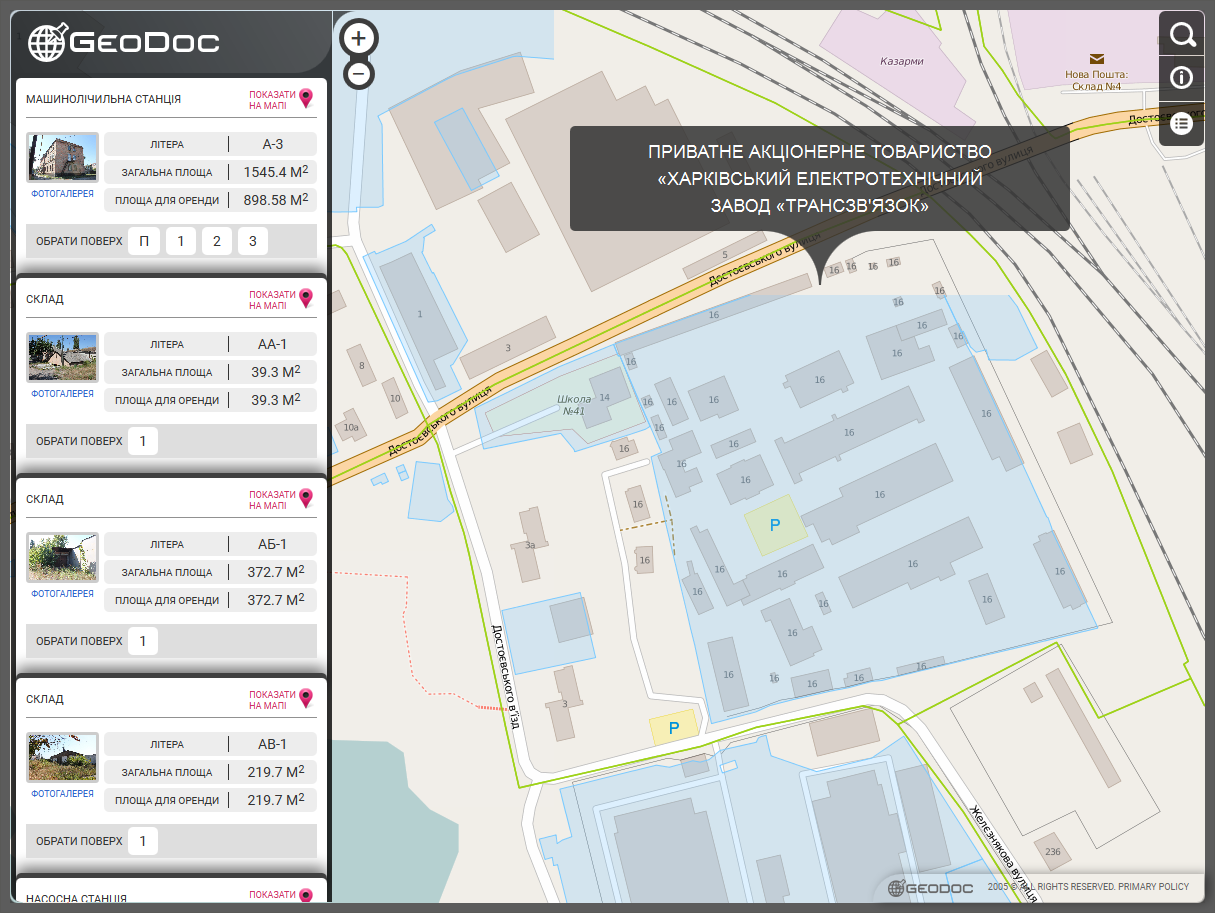Select floor П for Машинолічильна станція
Image resolution: width=1215 pixels, height=913 pixels.
pos(144,241)
